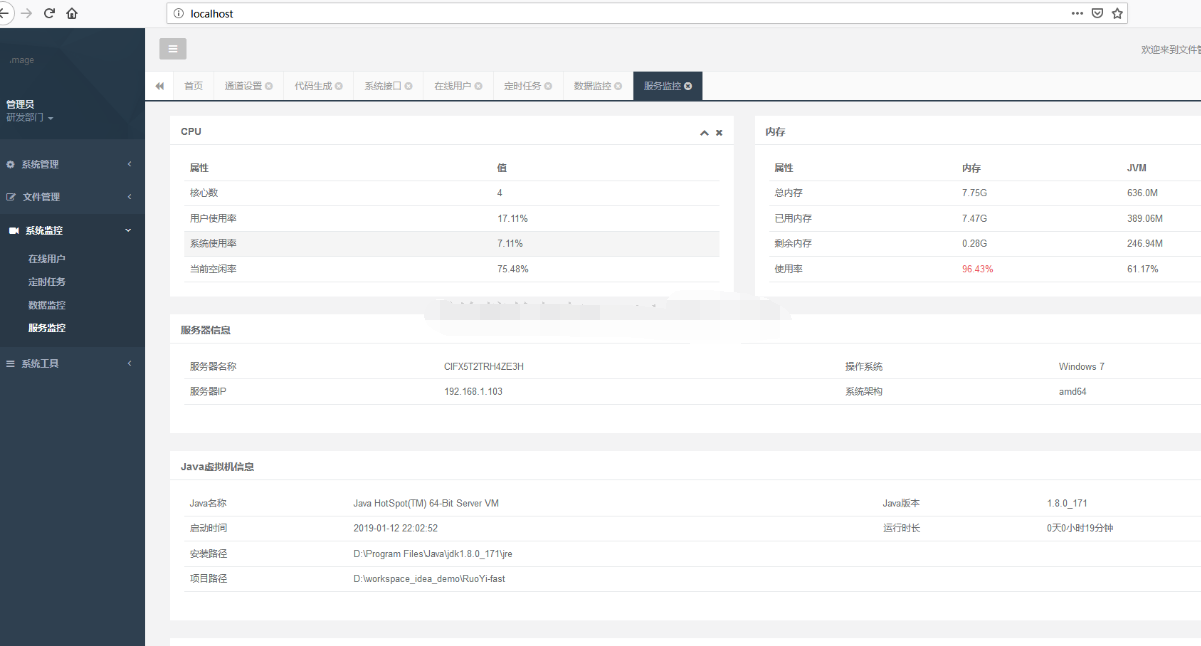Image resolution: width=1201 pixels, height=646 pixels.
Task: Open 数据监控 in the sidebar submenu
Action: pos(47,305)
